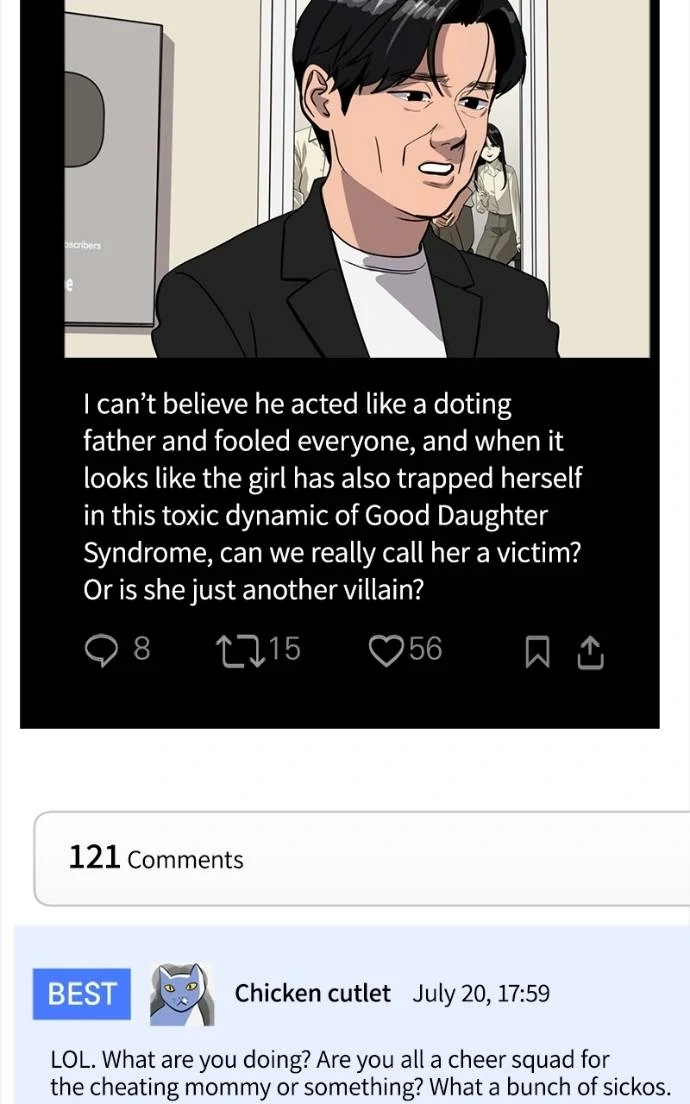
Task: Open Chicken cutlet's profile name
Action: click(x=312, y=993)
